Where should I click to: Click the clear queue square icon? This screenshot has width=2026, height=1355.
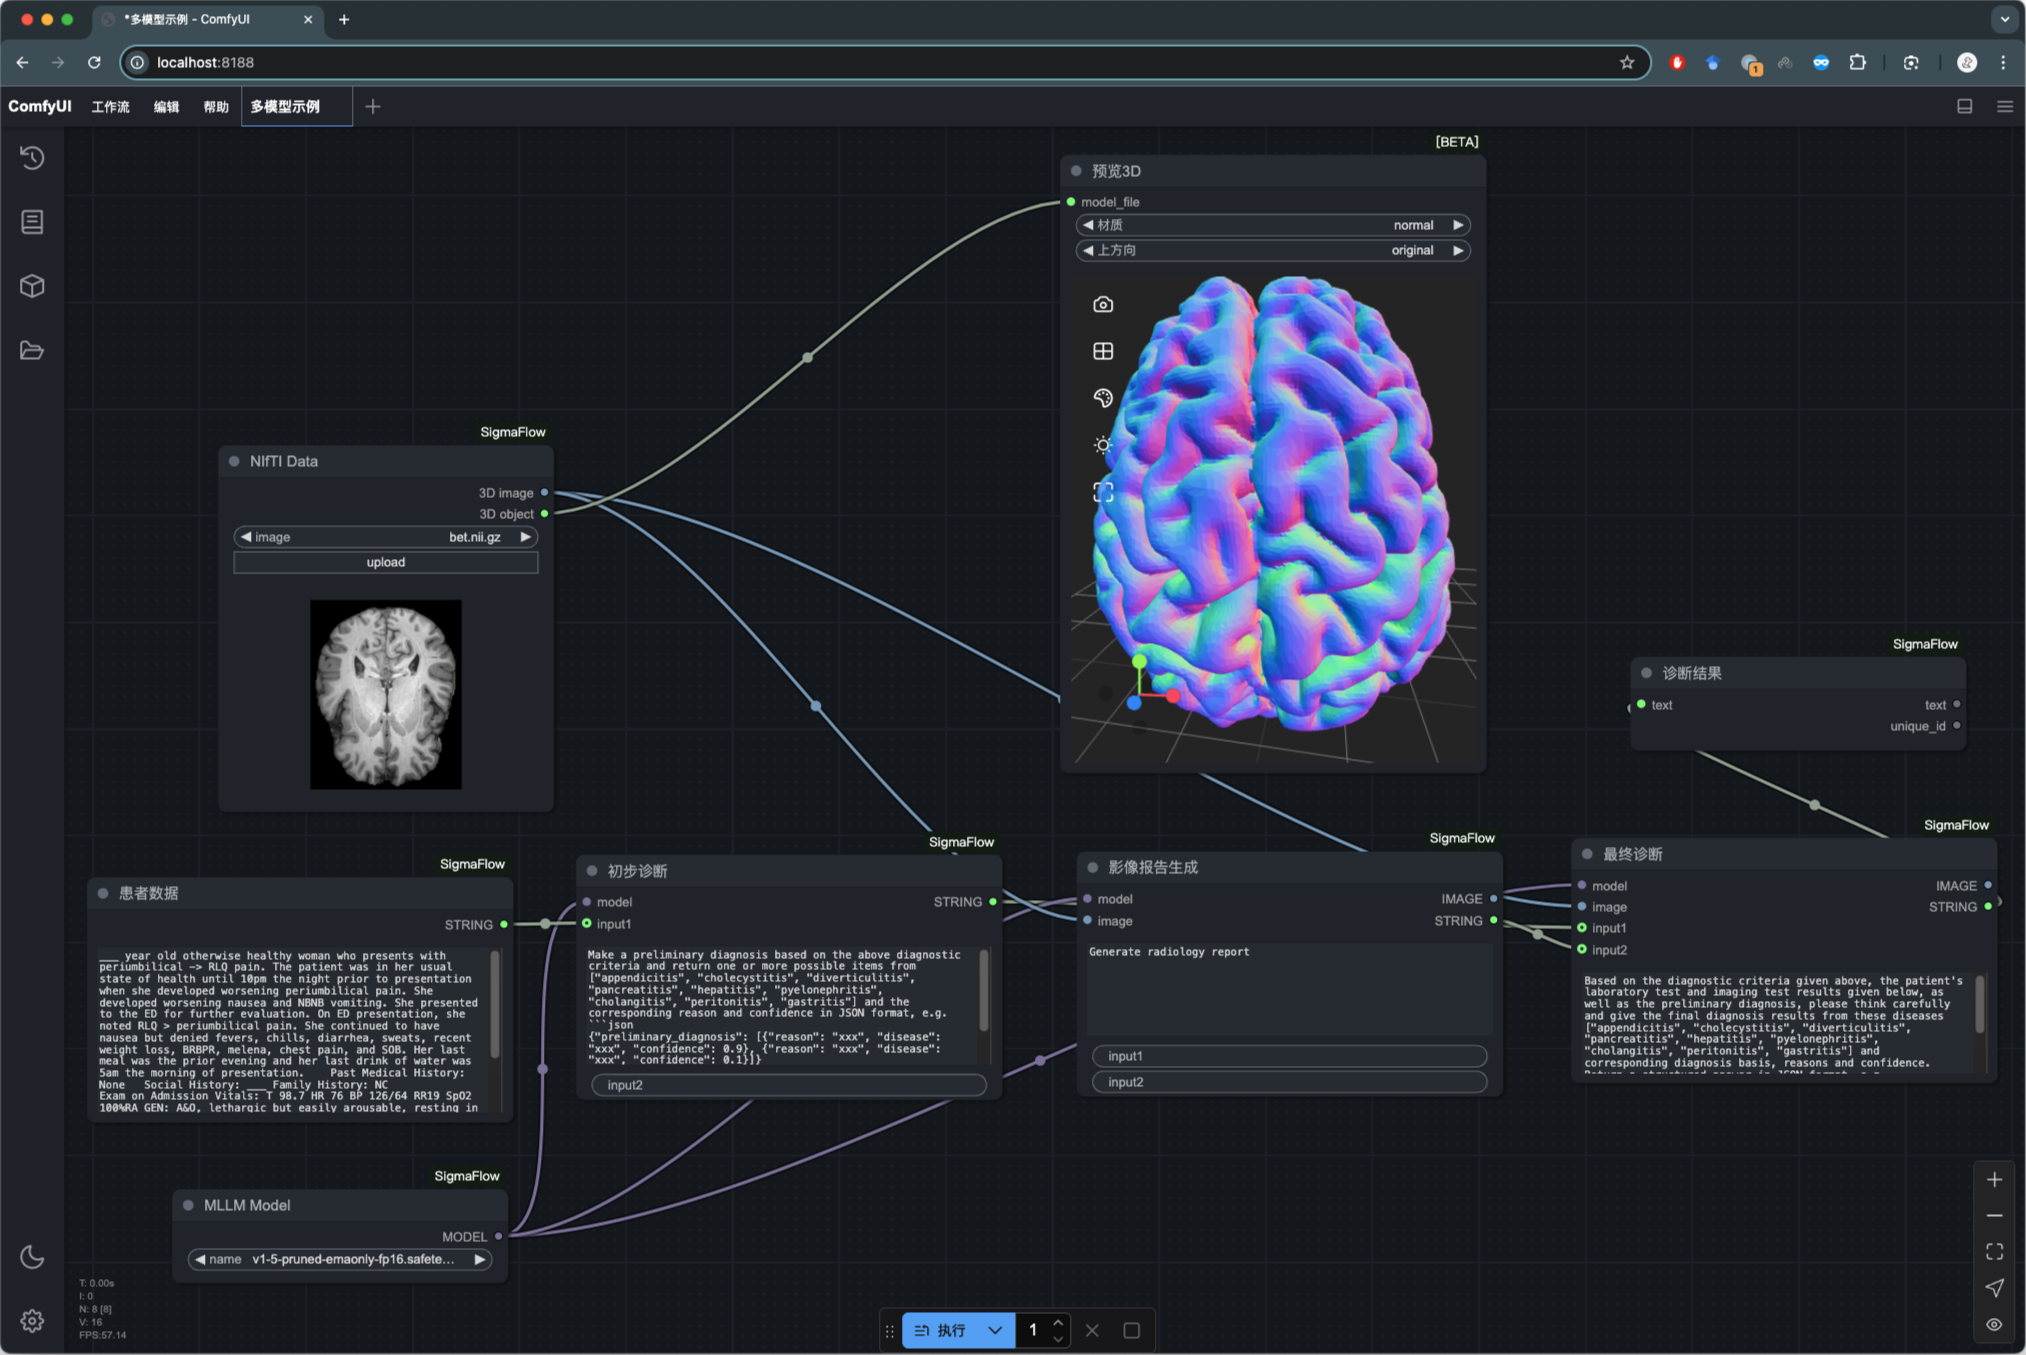[1131, 1330]
